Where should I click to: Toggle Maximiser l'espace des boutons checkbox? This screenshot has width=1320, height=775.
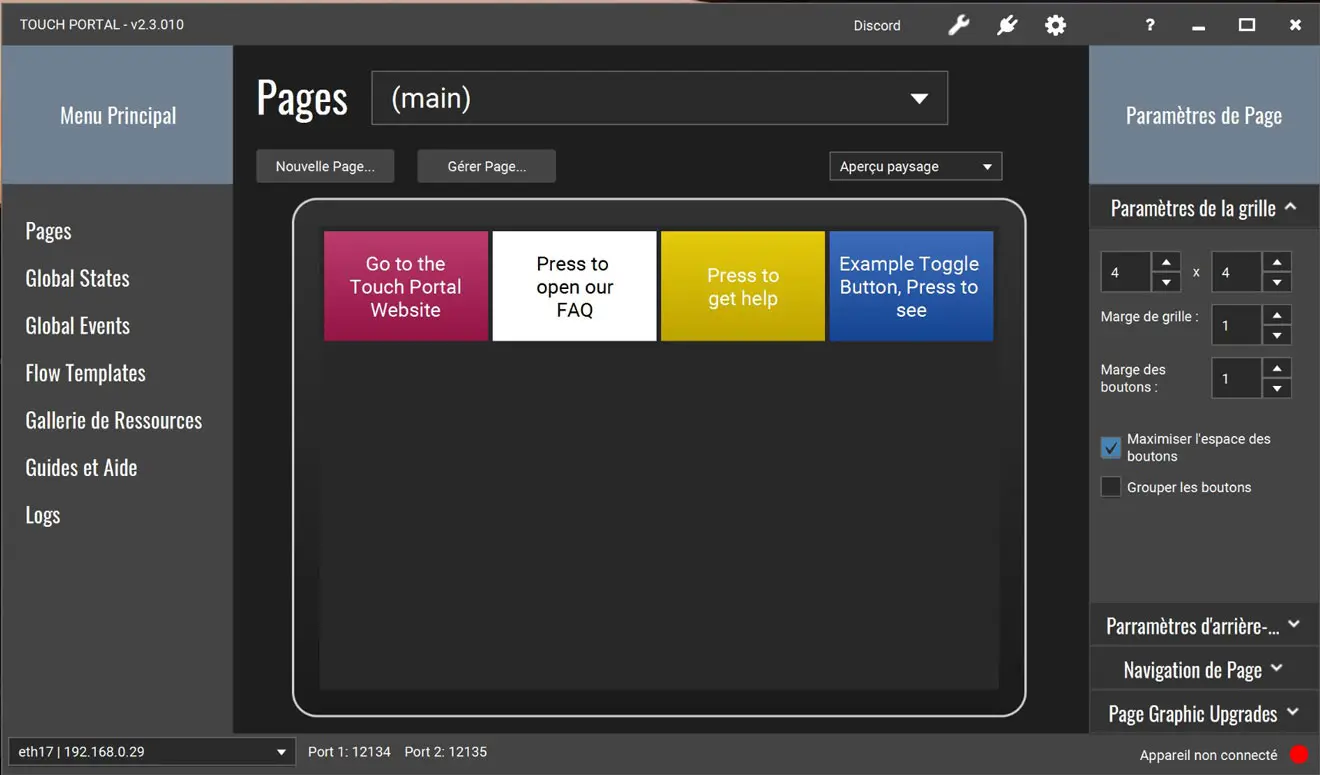[x=1111, y=447]
